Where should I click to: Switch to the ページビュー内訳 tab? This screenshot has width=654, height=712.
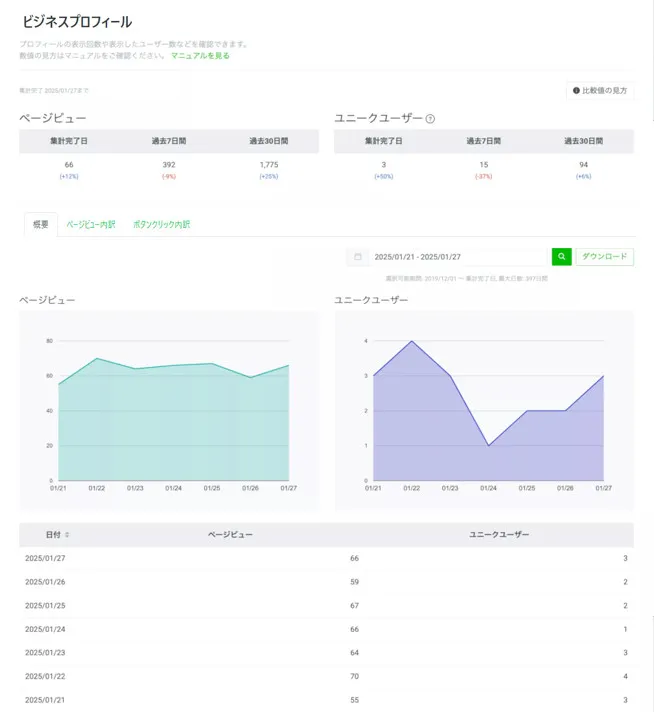91,225
